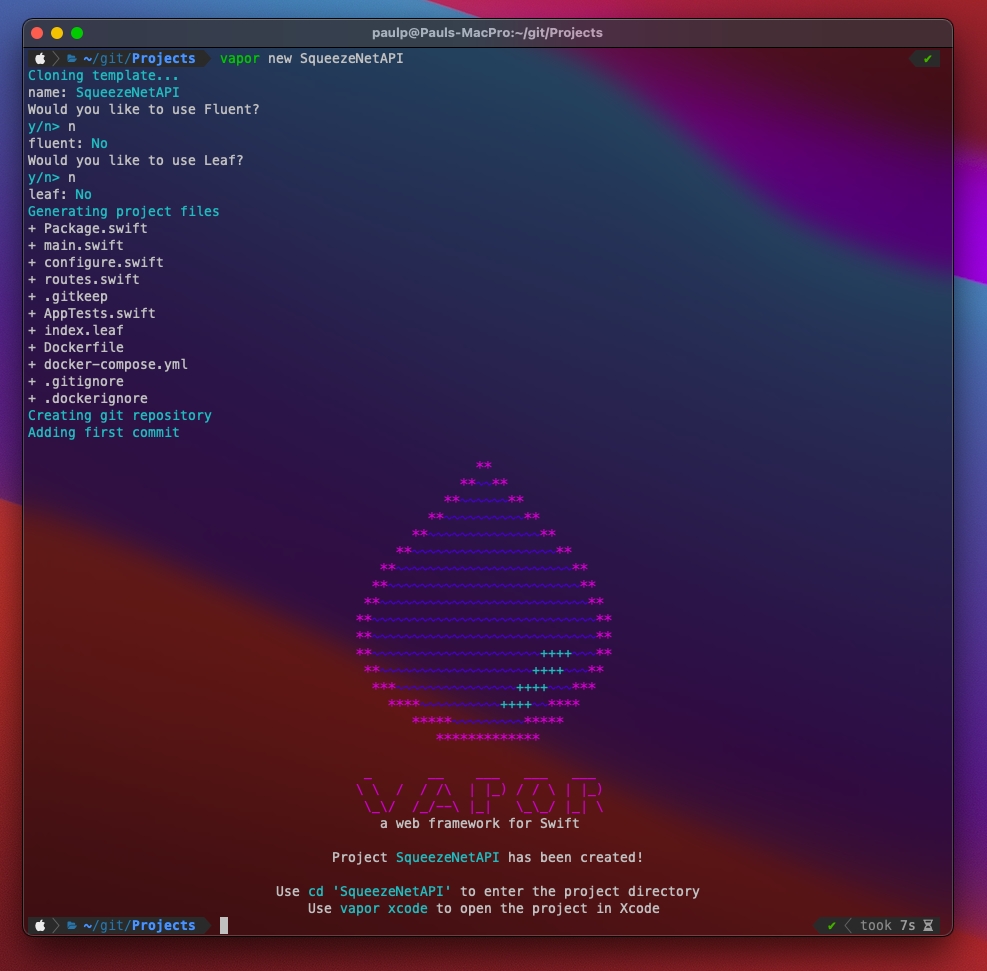
Task: Close the terminal window with the red button
Action: tap(37, 33)
